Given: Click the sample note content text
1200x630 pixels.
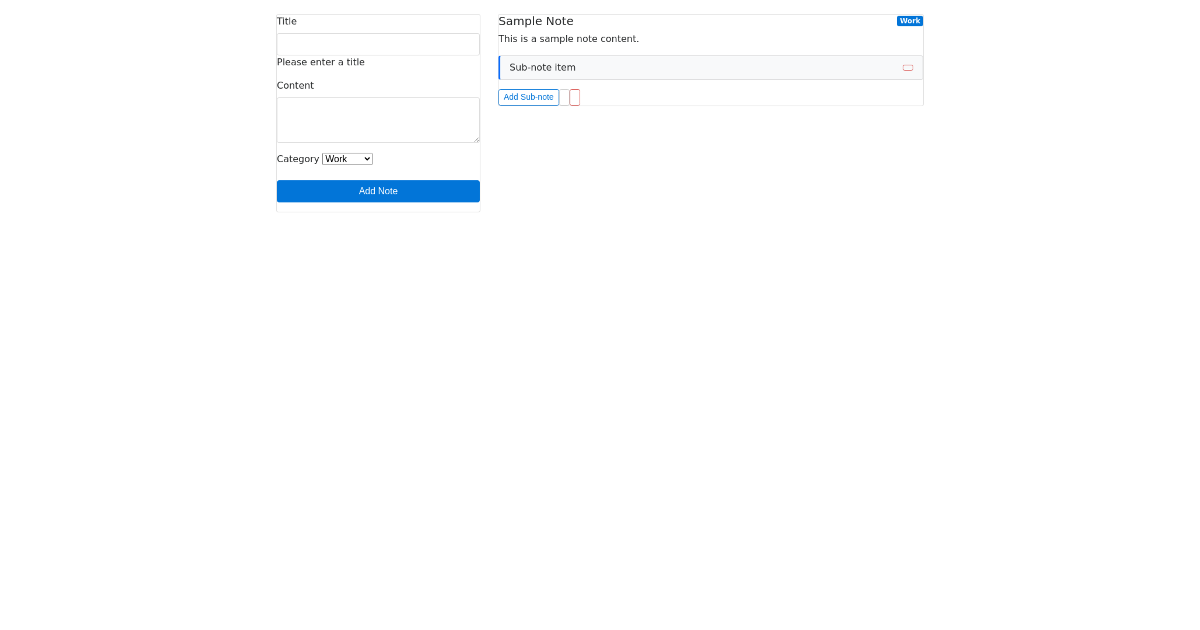Looking at the screenshot, I should click(568, 38).
